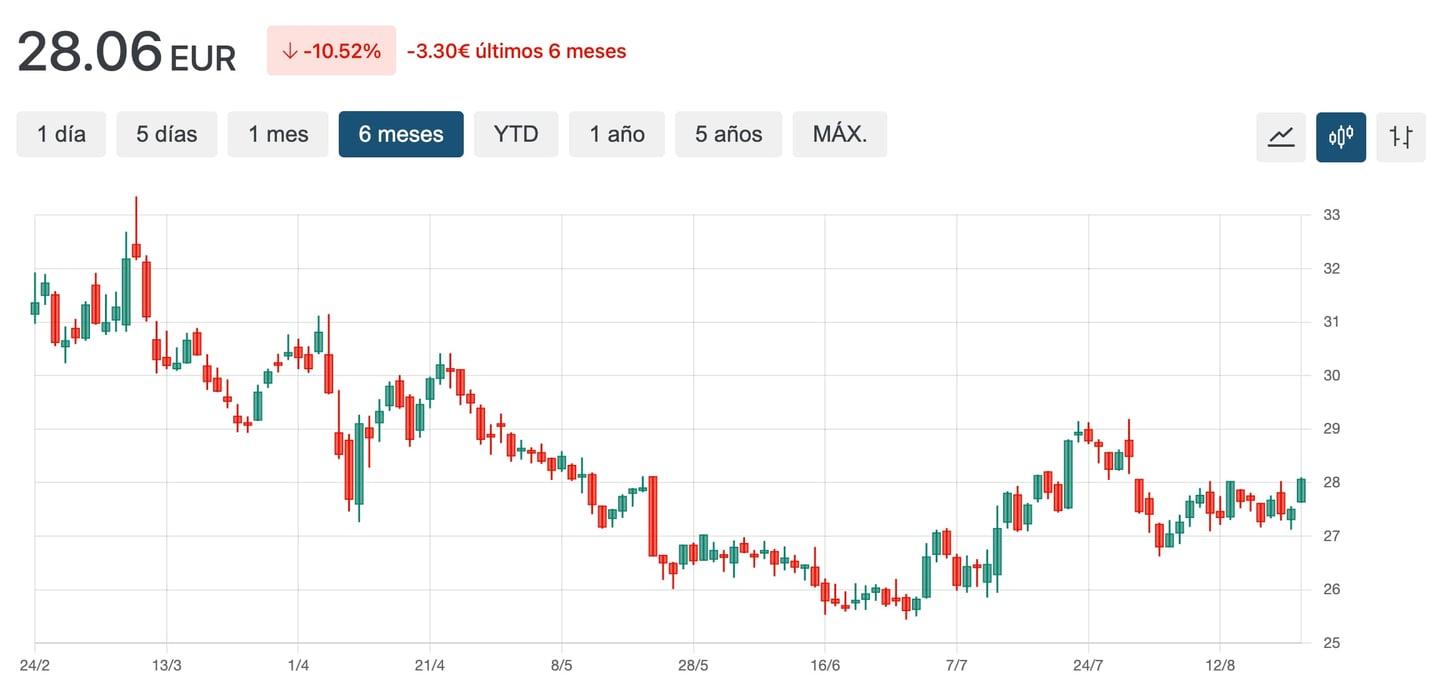1440x691 pixels.
Task: Click the 24/2 date on the x-axis
Action: coord(34,665)
